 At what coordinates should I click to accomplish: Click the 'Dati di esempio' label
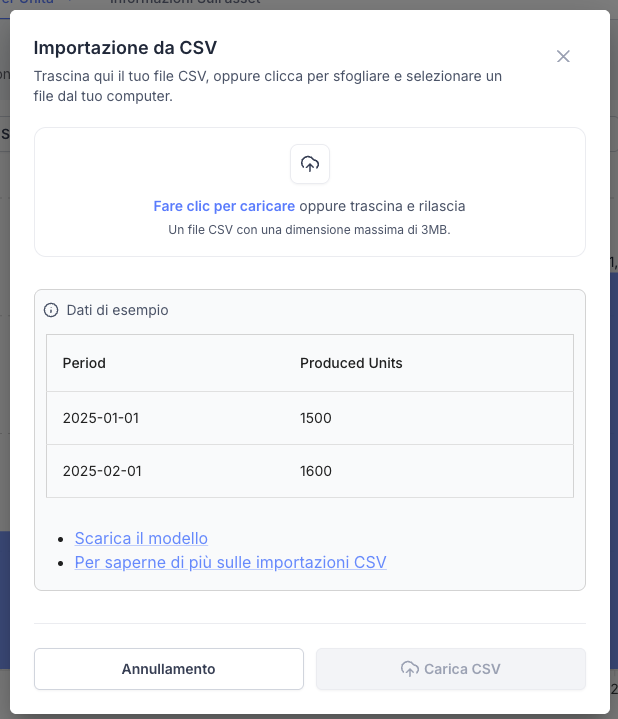tap(117, 310)
